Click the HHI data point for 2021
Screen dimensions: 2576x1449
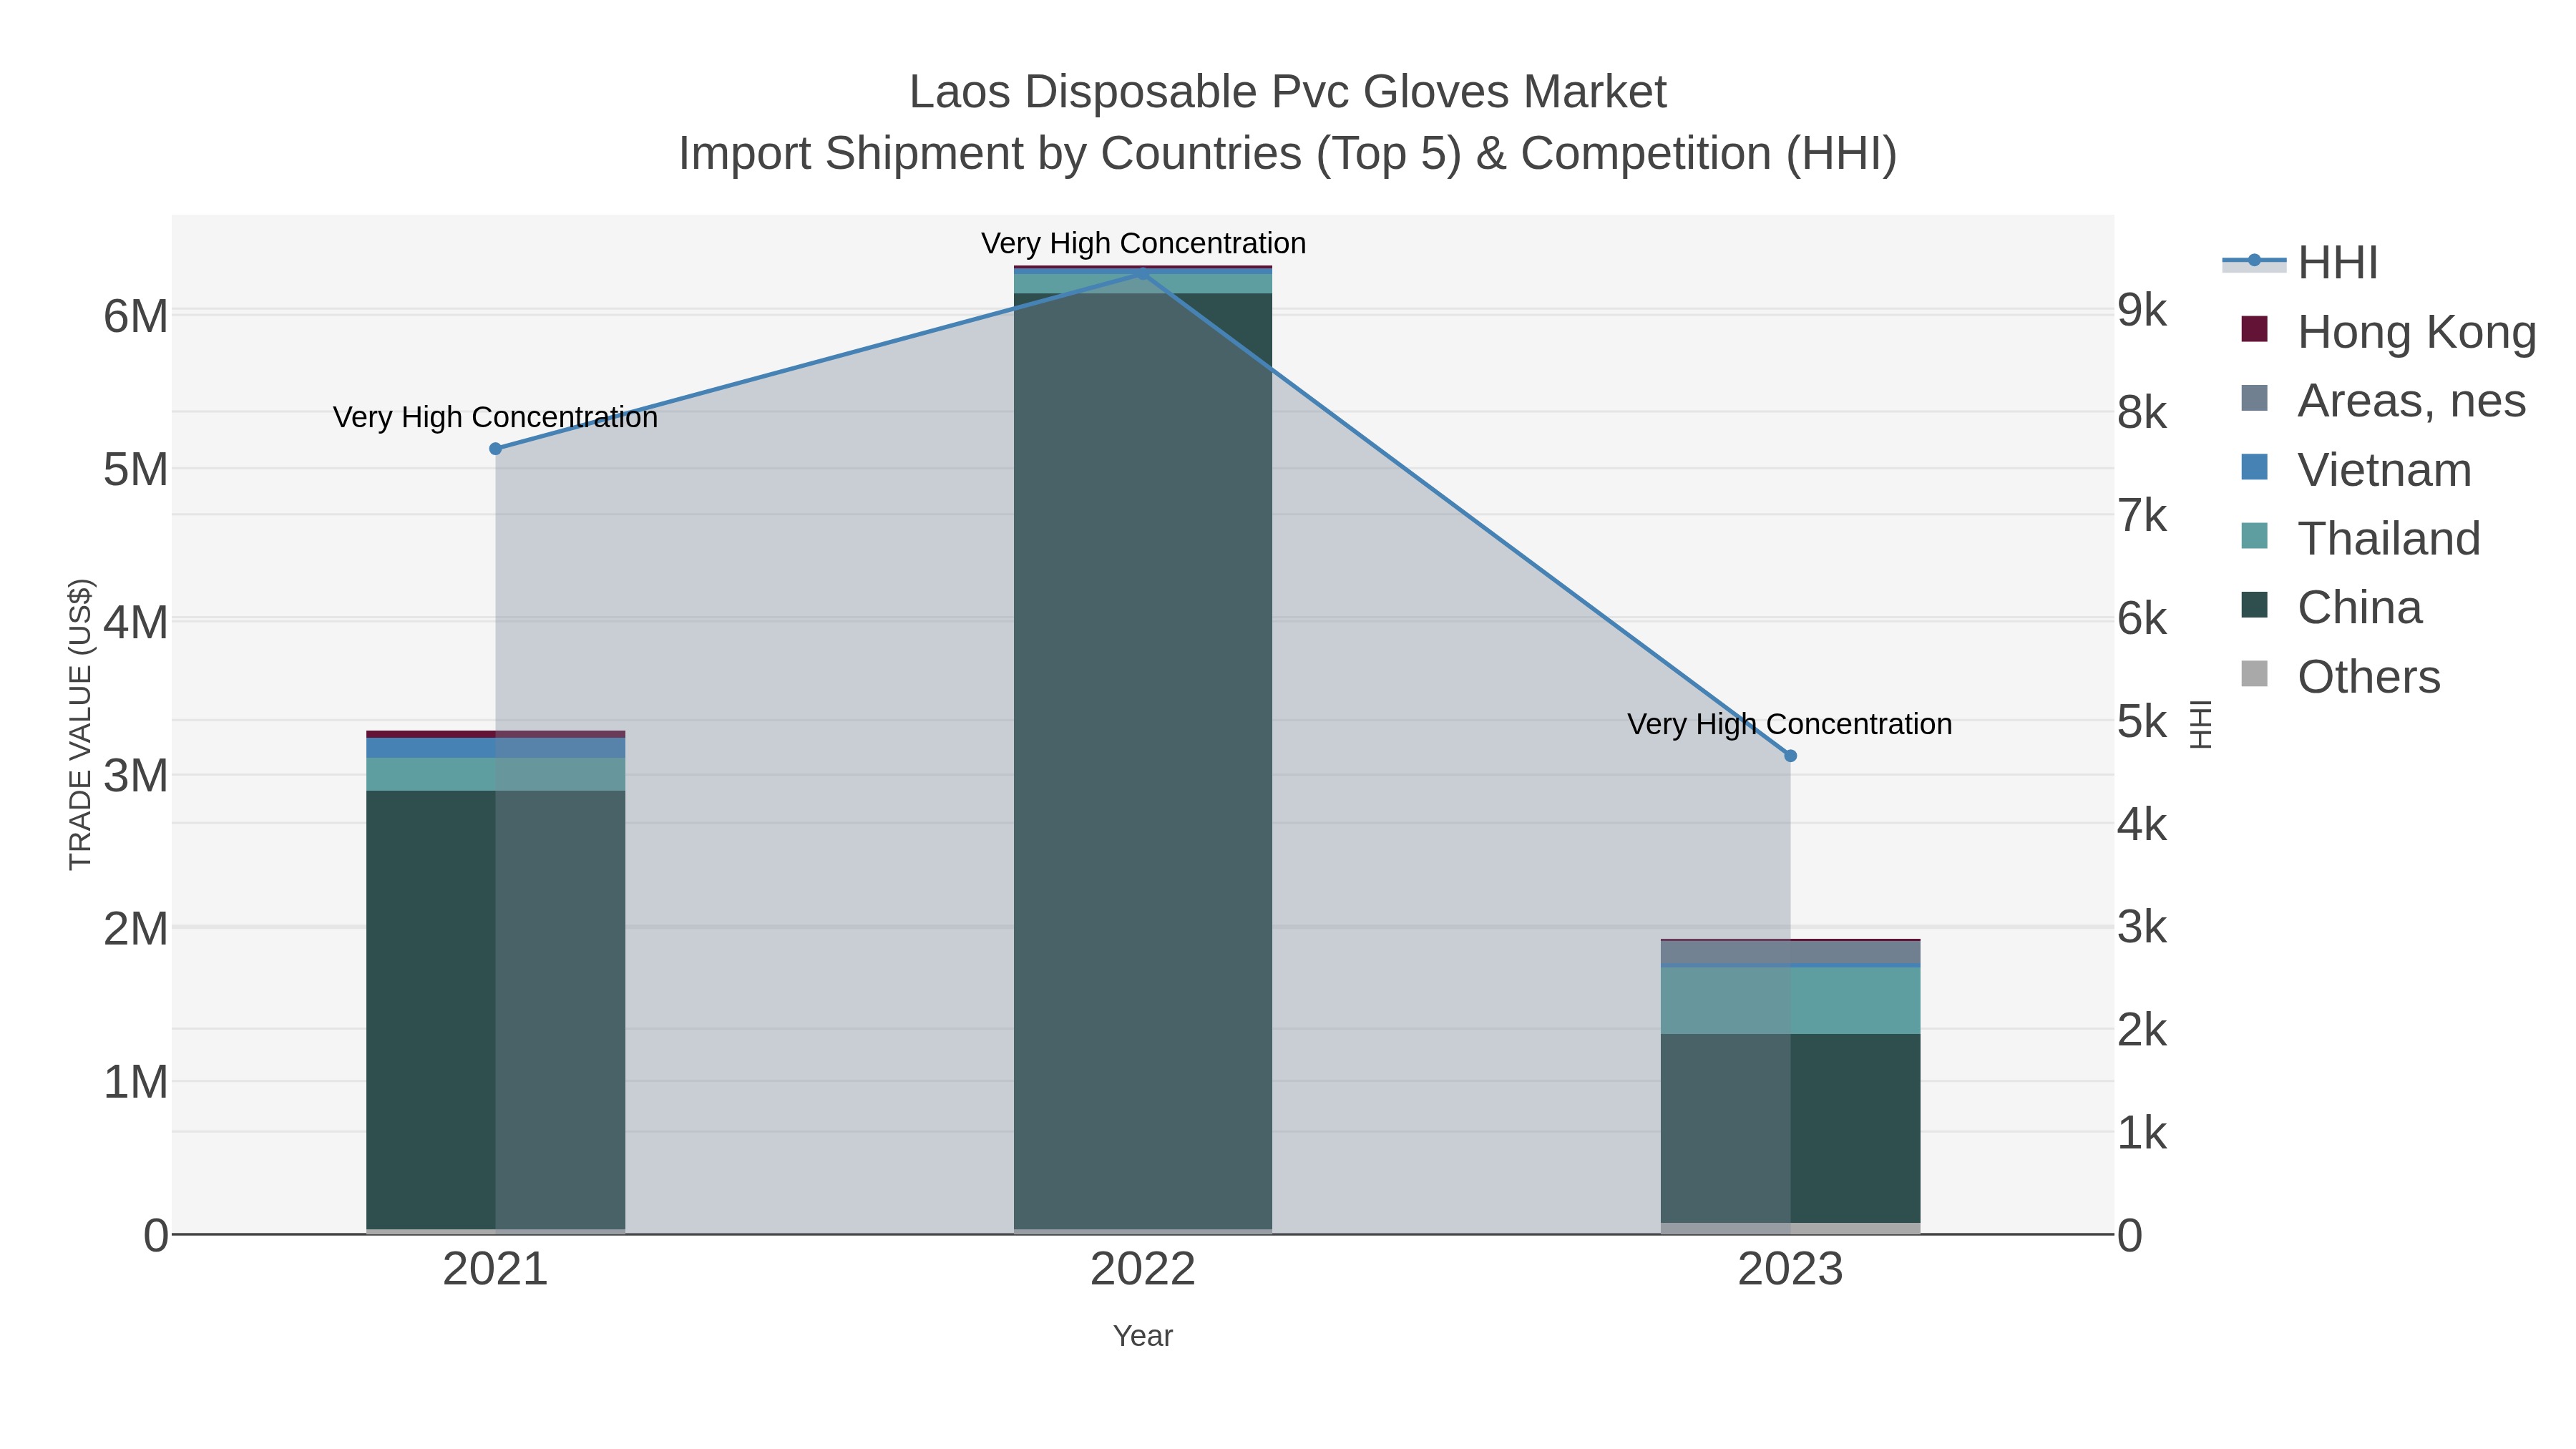click(495, 449)
